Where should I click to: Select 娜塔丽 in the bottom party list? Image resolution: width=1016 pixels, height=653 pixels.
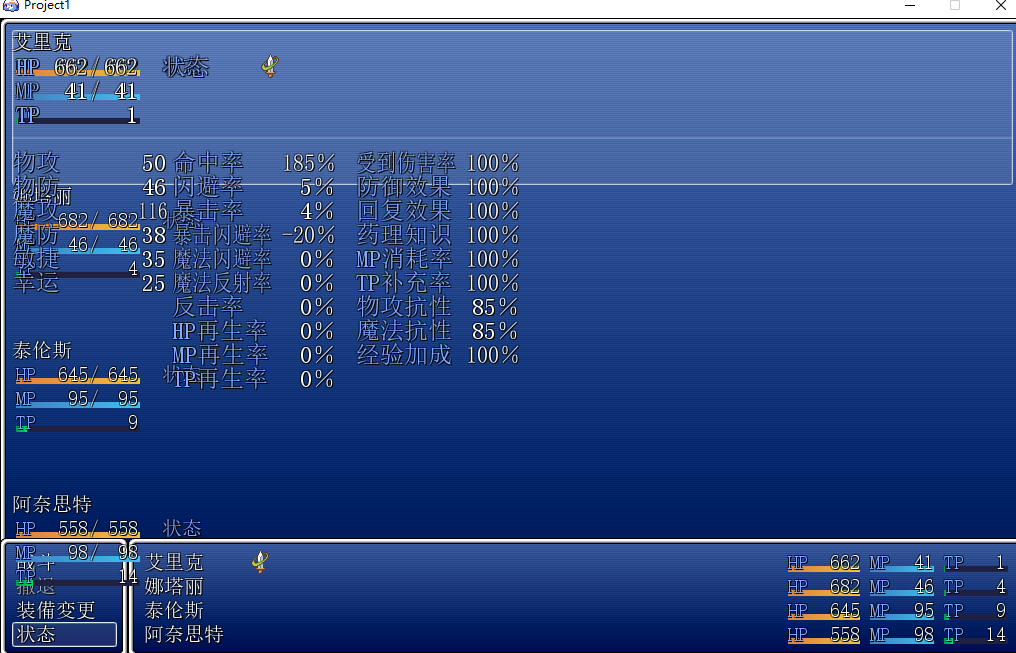(x=174, y=586)
